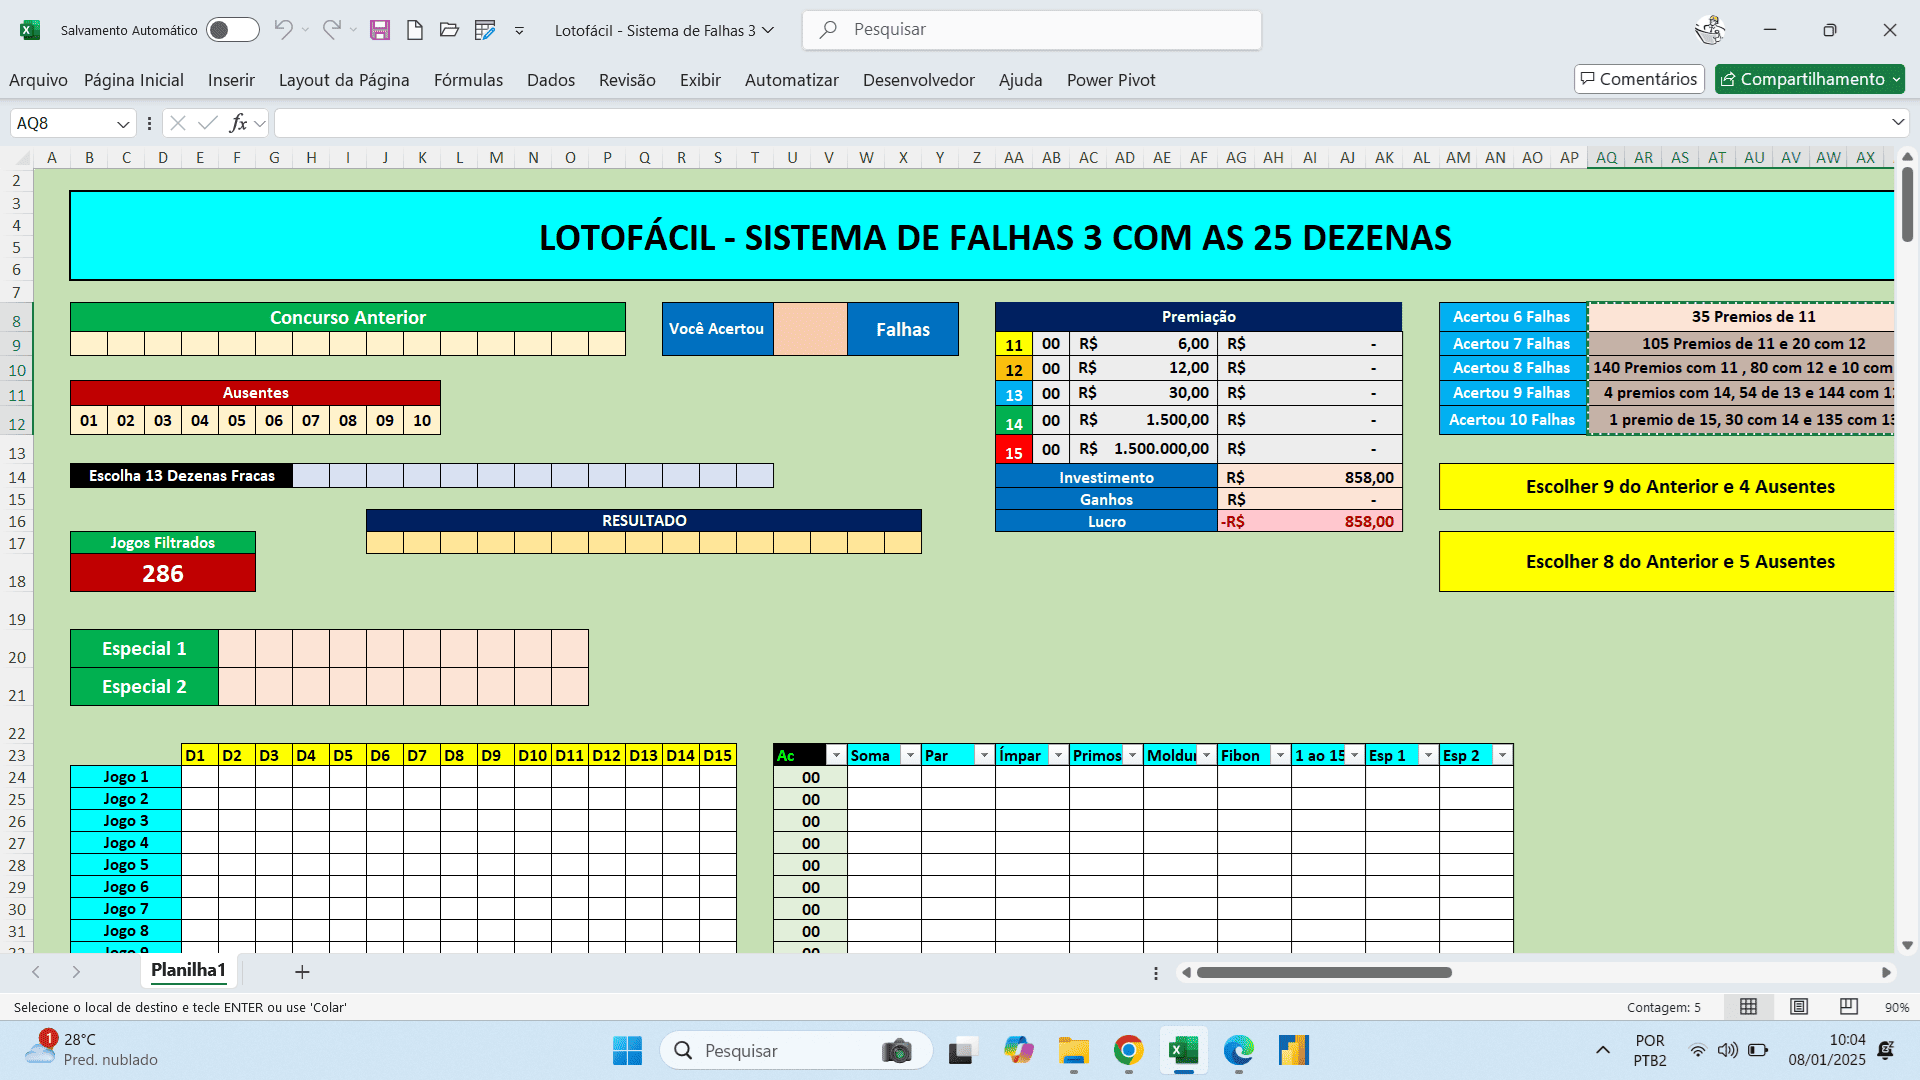The image size is (1920, 1080).
Task: Expand the formula bar chevron
Action: click(1898, 122)
